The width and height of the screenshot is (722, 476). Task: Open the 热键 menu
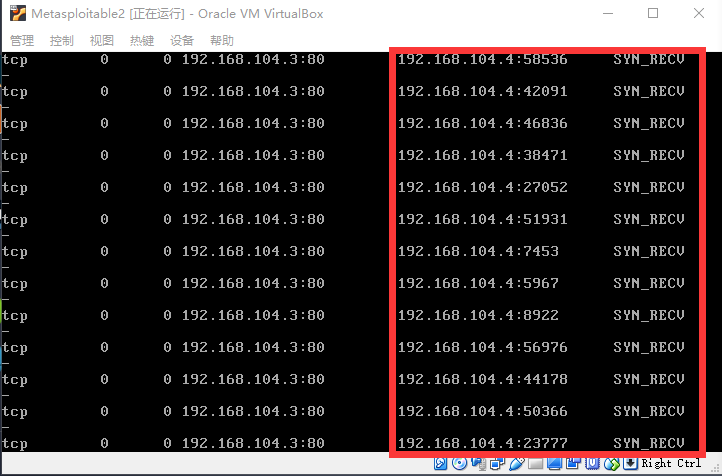pyautogui.click(x=142, y=41)
